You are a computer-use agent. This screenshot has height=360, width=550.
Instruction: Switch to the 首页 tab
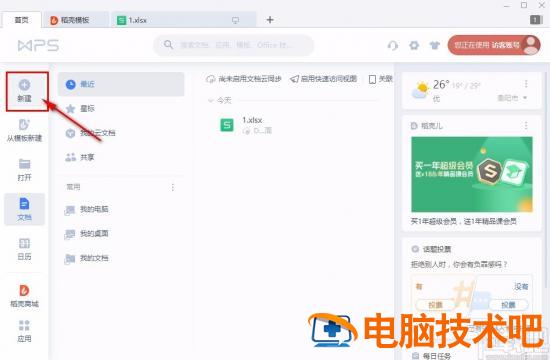coord(22,20)
